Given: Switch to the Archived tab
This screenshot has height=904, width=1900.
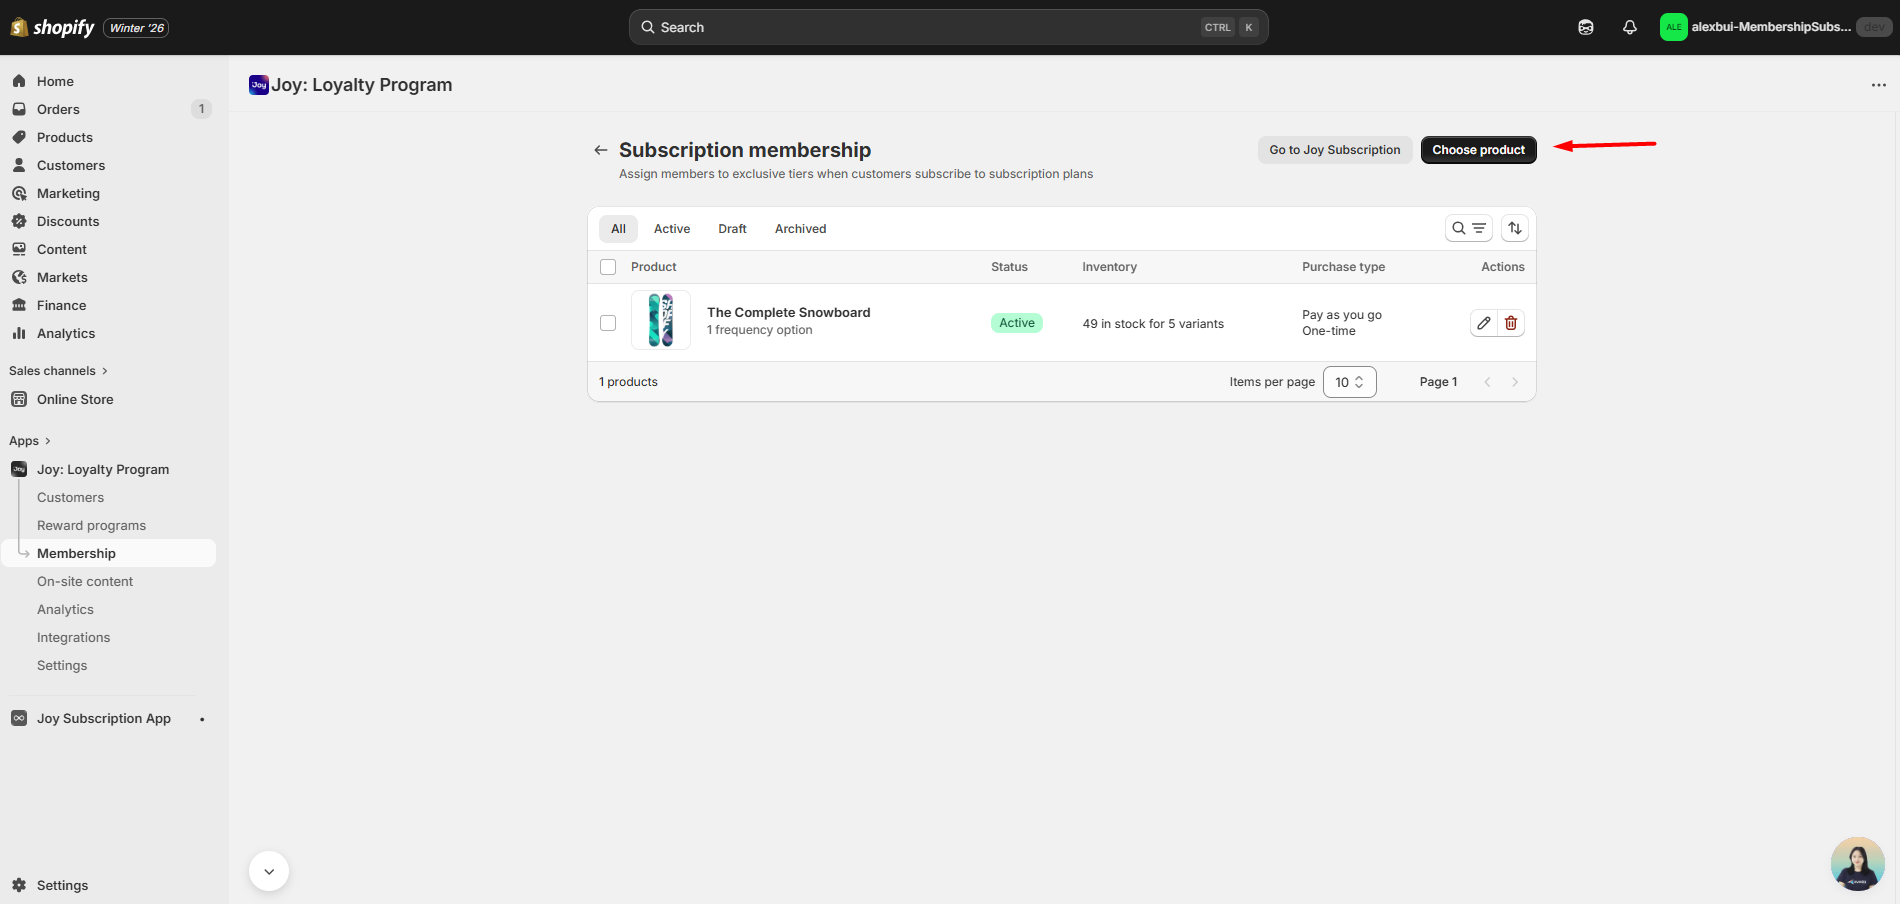Looking at the screenshot, I should click(x=800, y=229).
